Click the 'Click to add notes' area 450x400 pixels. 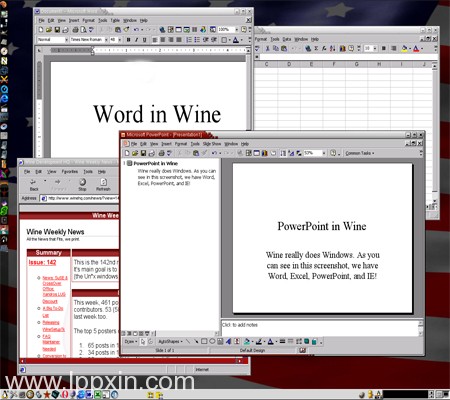(x=319, y=328)
